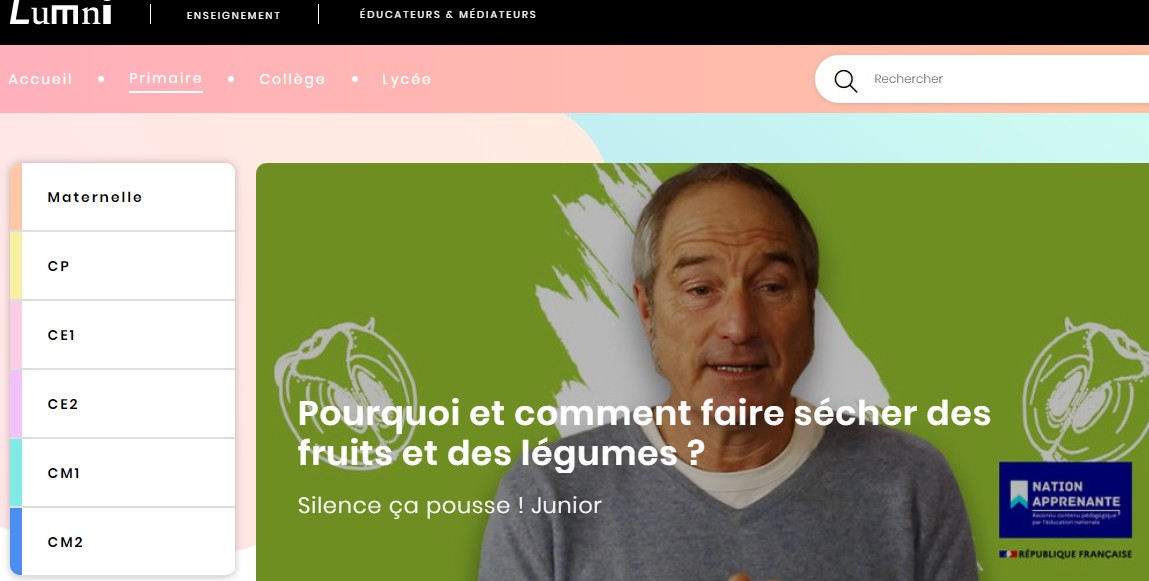
Task: Open the Lycée section
Action: point(407,79)
